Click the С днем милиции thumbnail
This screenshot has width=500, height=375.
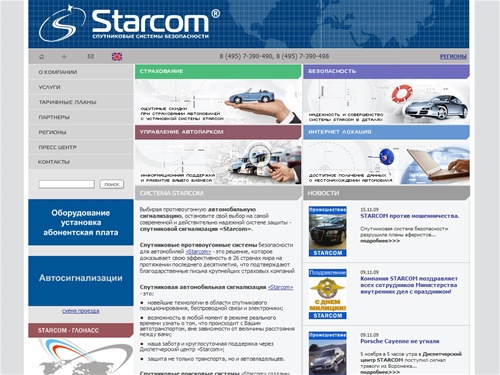tap(327, 294)
